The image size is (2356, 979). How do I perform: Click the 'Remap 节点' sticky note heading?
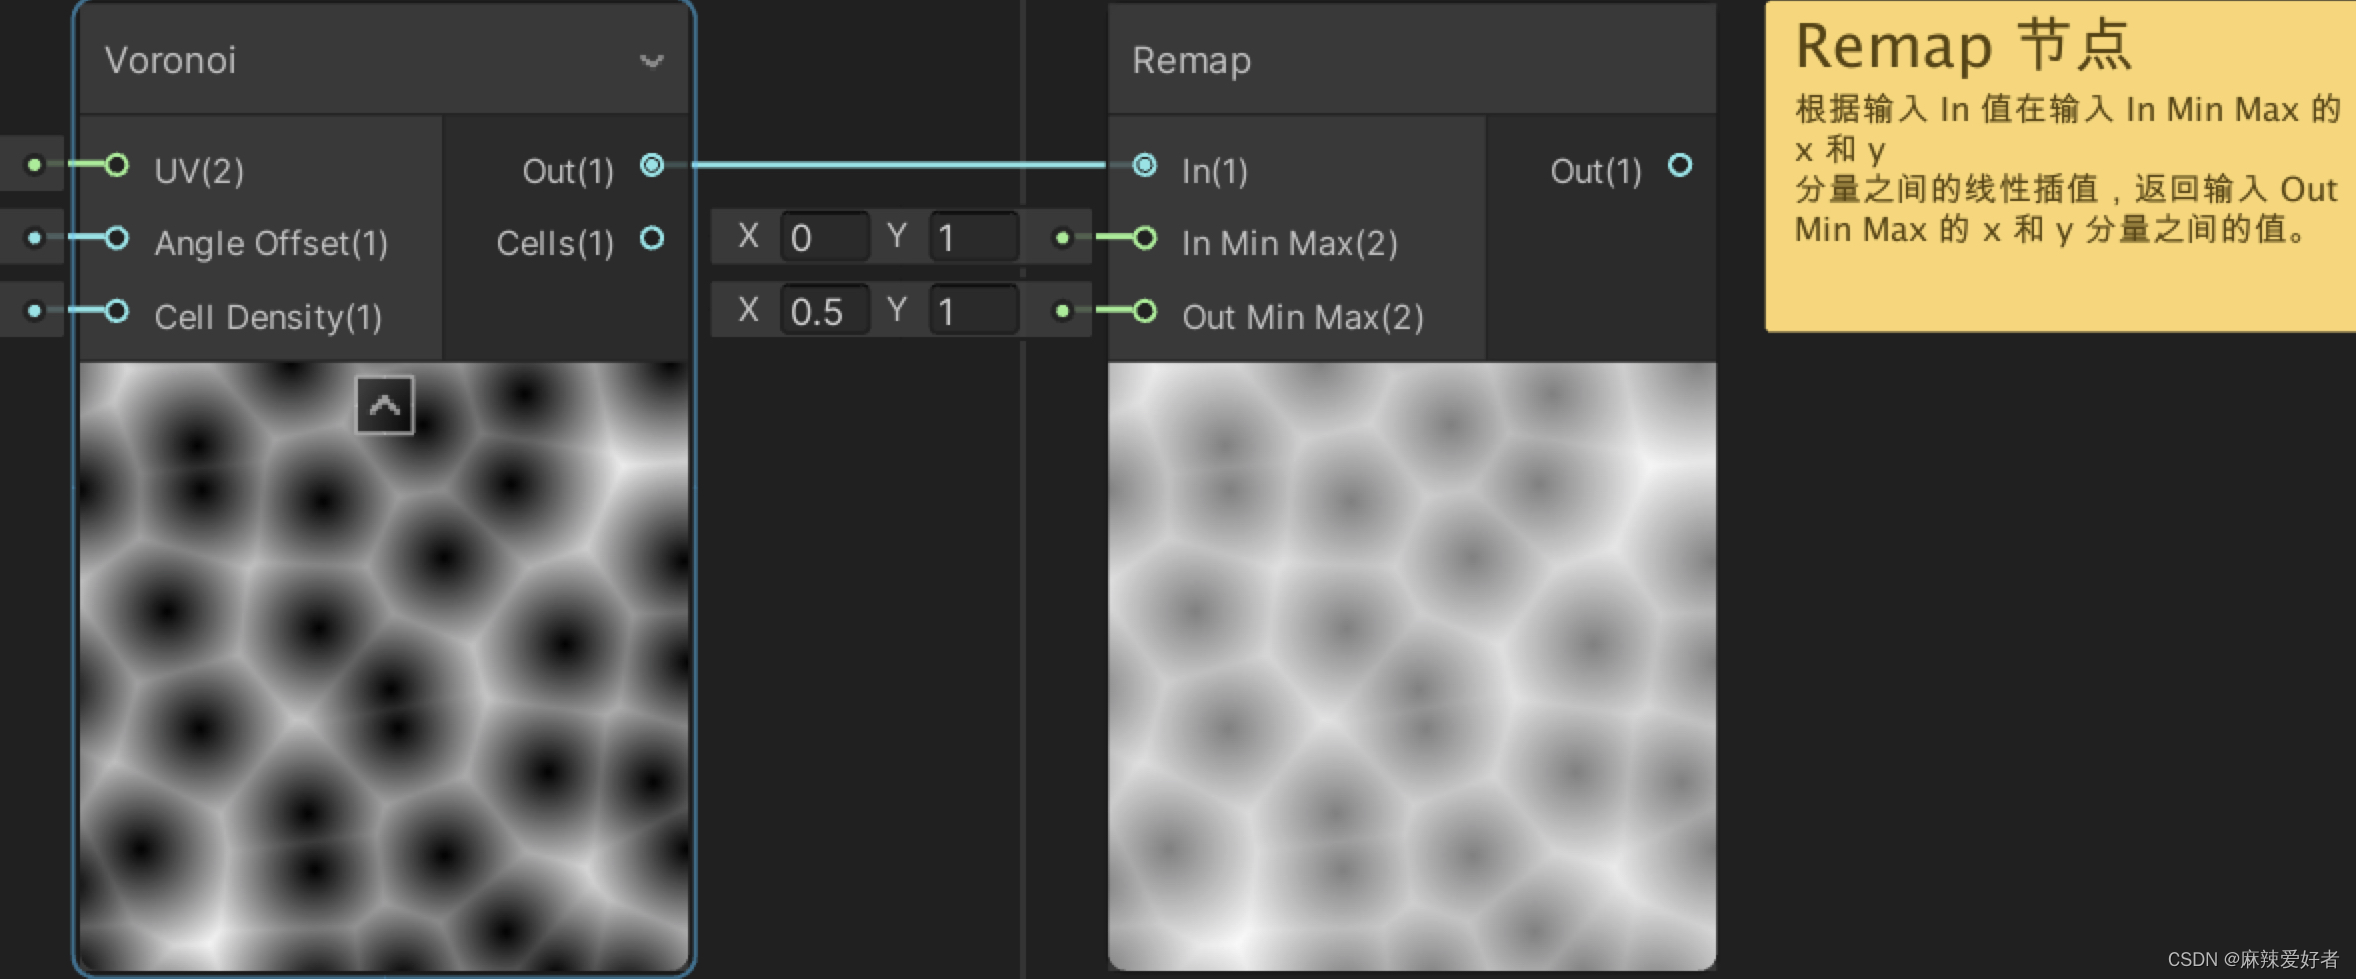point(1964,46)
